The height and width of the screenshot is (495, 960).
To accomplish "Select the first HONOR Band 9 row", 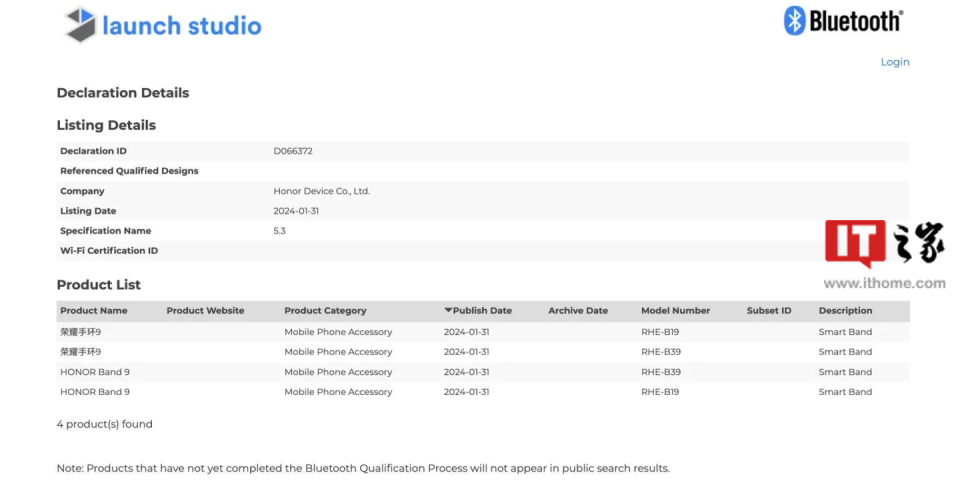I will [95, 372].
